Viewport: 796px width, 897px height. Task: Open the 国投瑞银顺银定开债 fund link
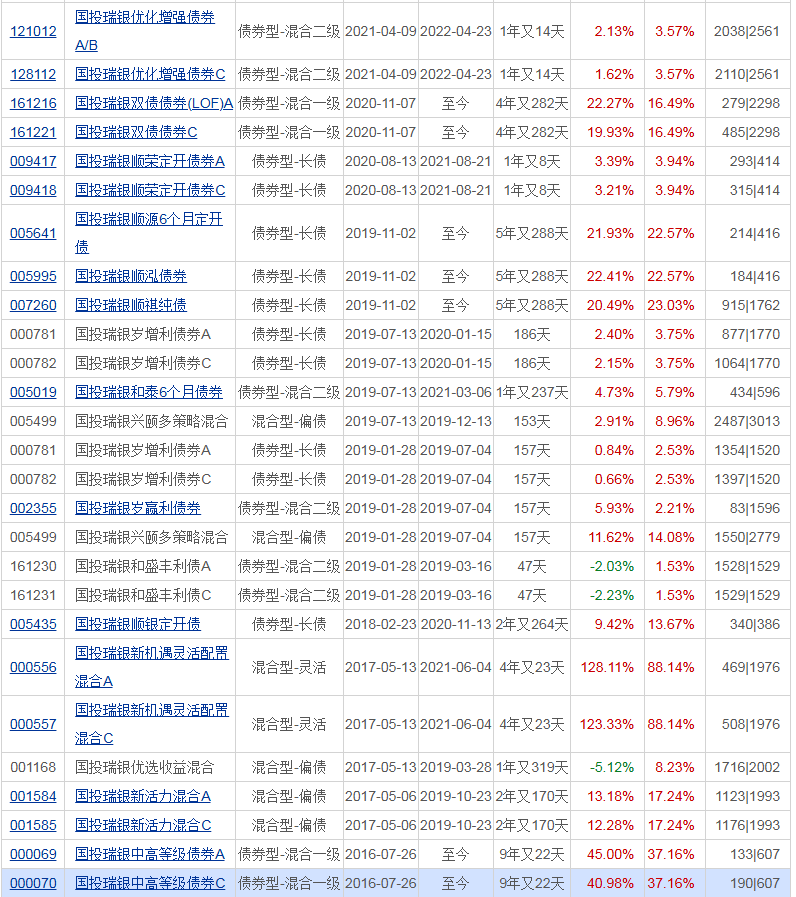point(138,625)
